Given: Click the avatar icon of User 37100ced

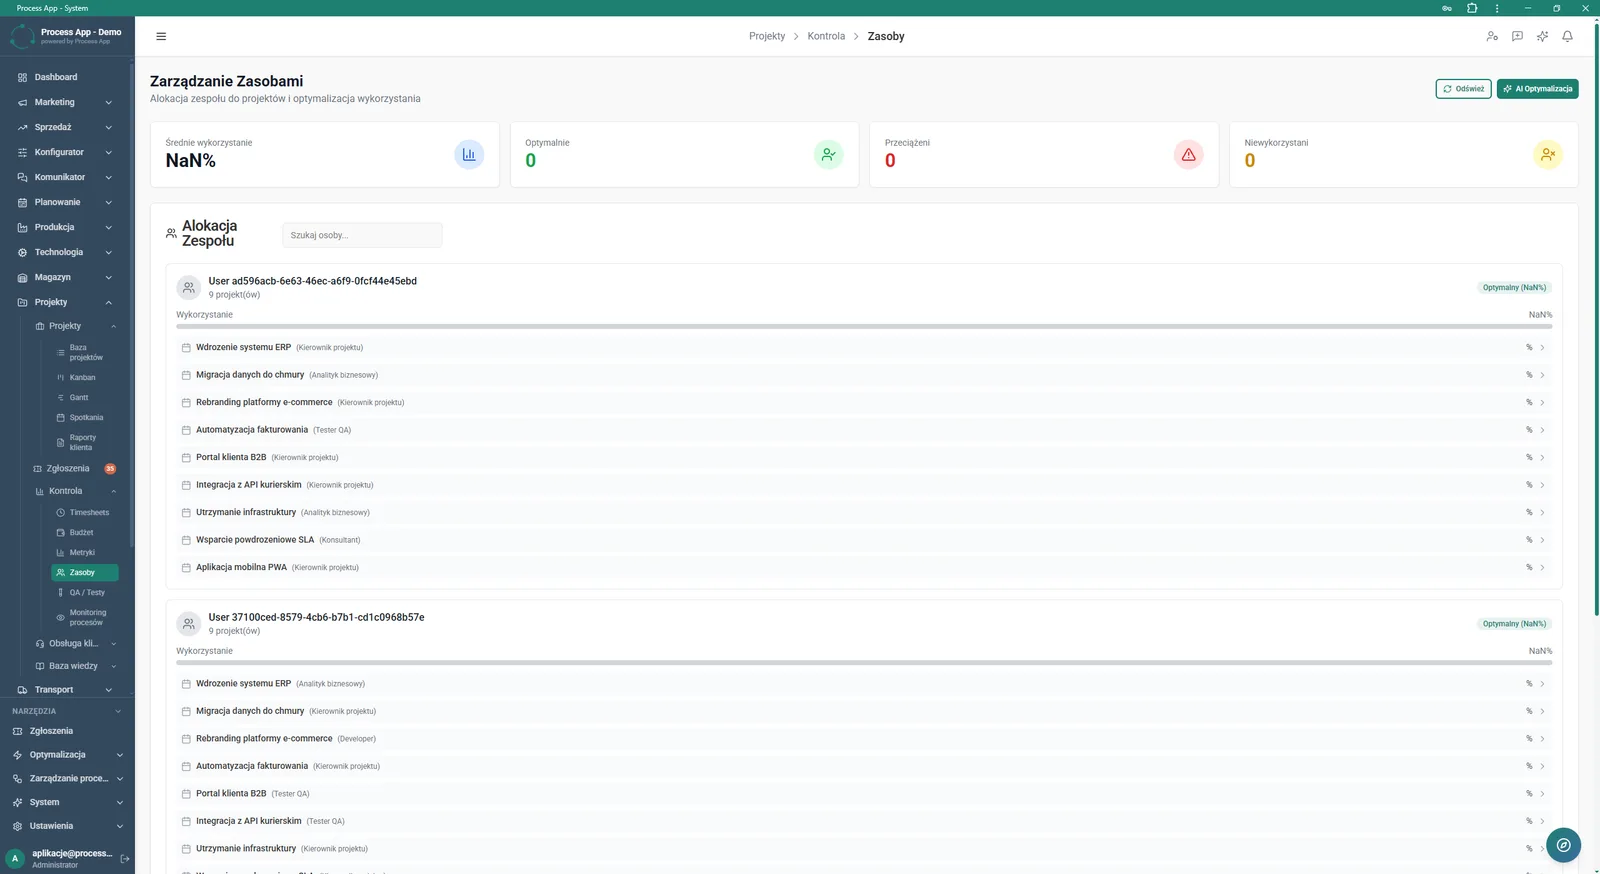Looking at the screenshot, I should pyautogui.click(x=188, y=623).
